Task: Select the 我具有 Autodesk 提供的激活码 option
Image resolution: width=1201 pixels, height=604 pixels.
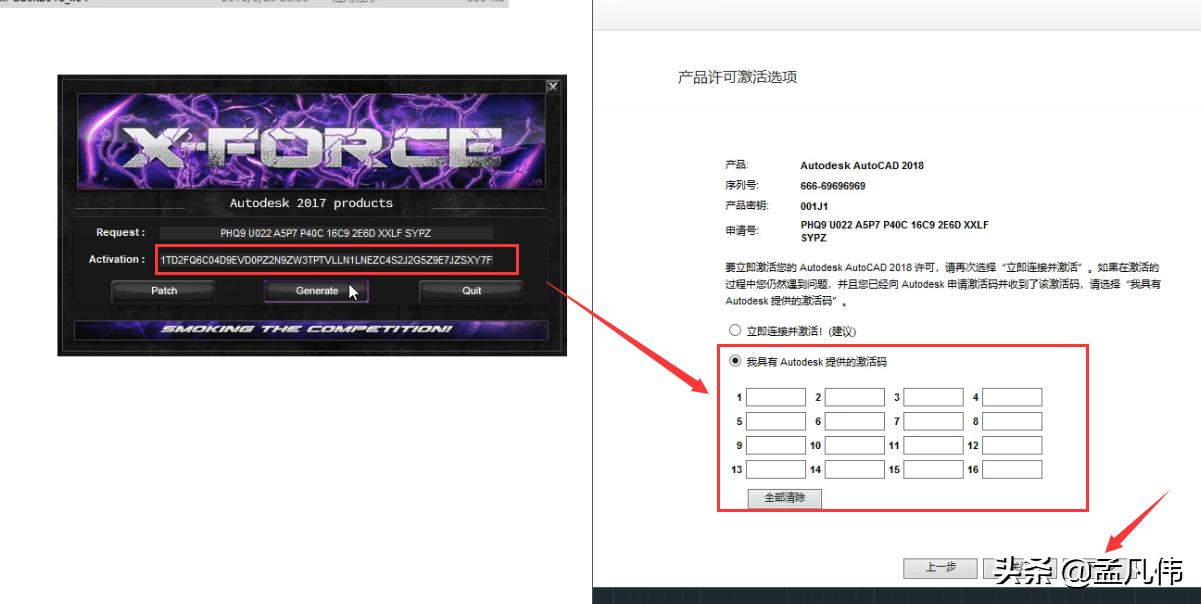Action: (x=737, y=362)
